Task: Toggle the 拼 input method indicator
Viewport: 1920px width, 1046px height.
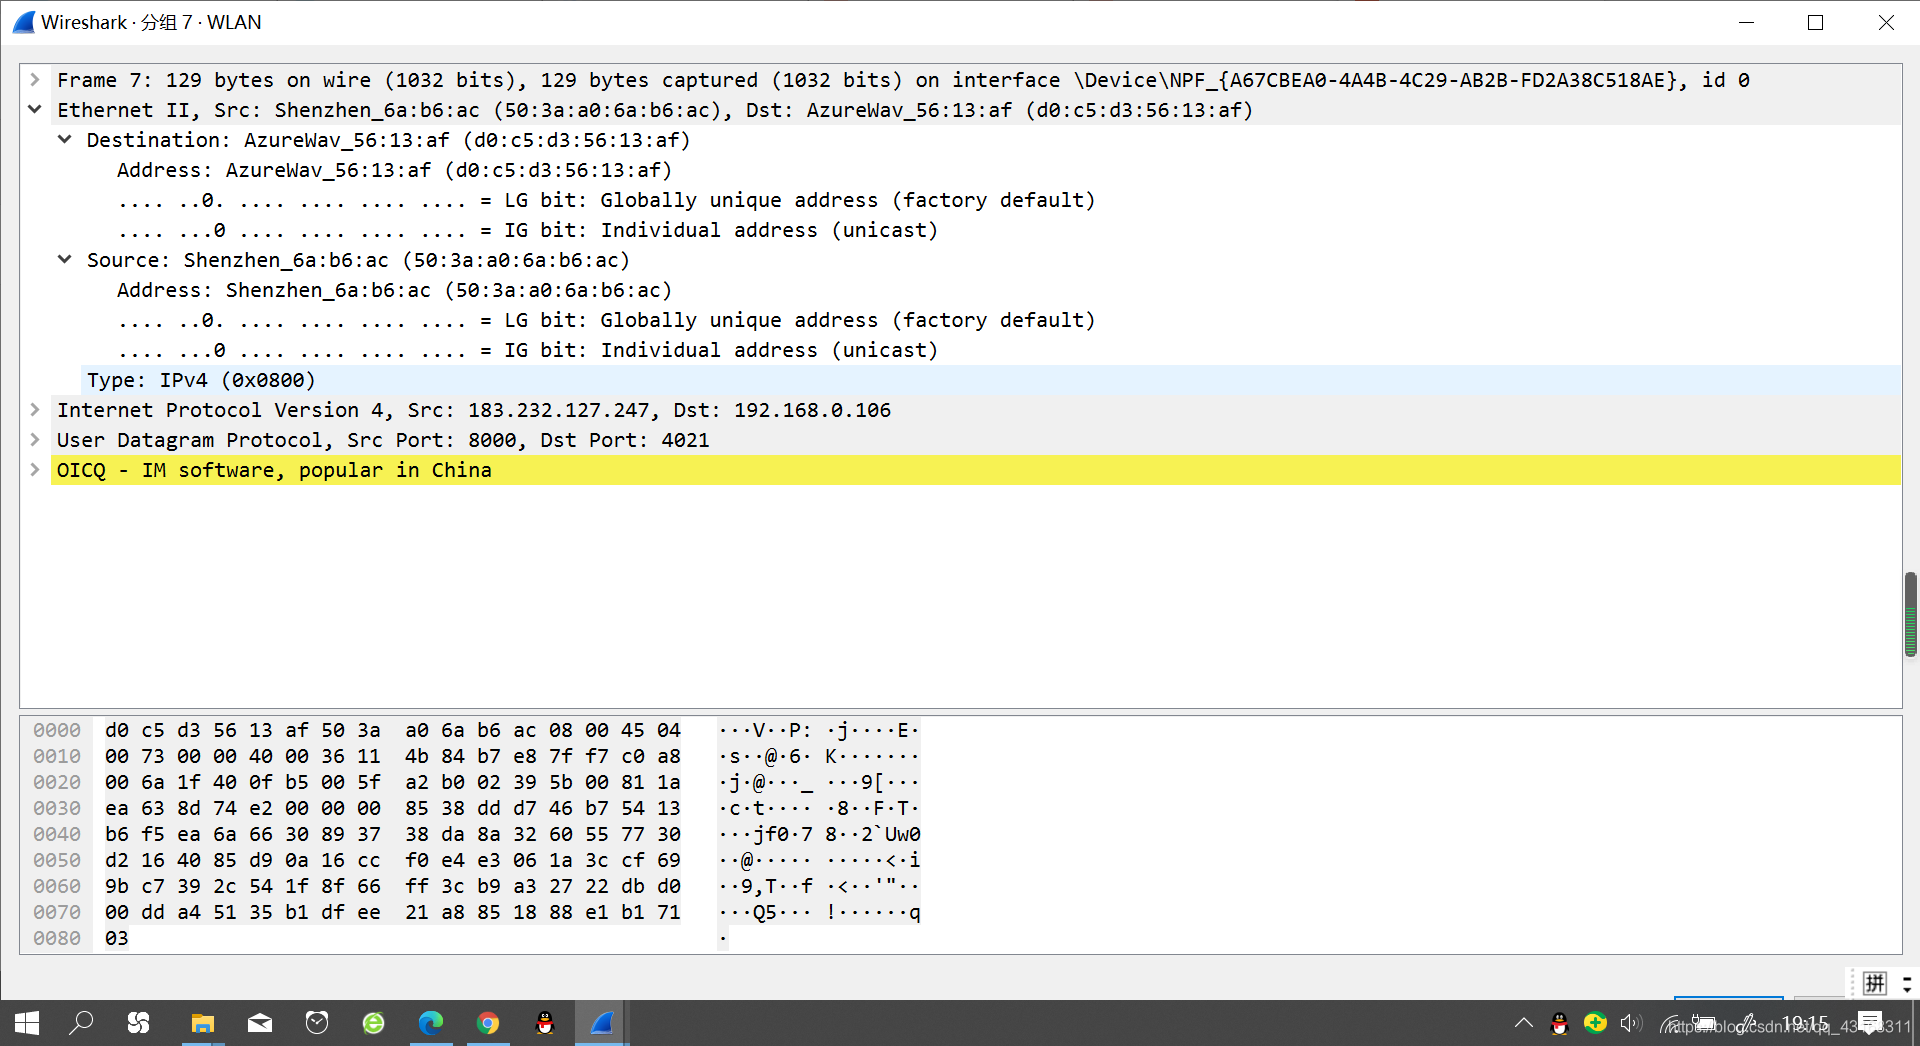Action: (1875, 984)
